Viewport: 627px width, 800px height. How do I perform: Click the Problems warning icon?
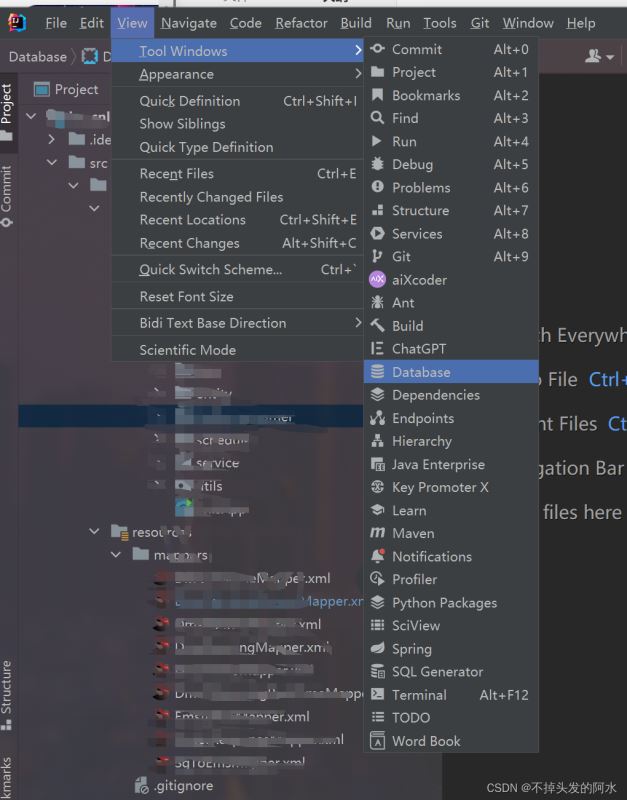click(x=378, y=187)
